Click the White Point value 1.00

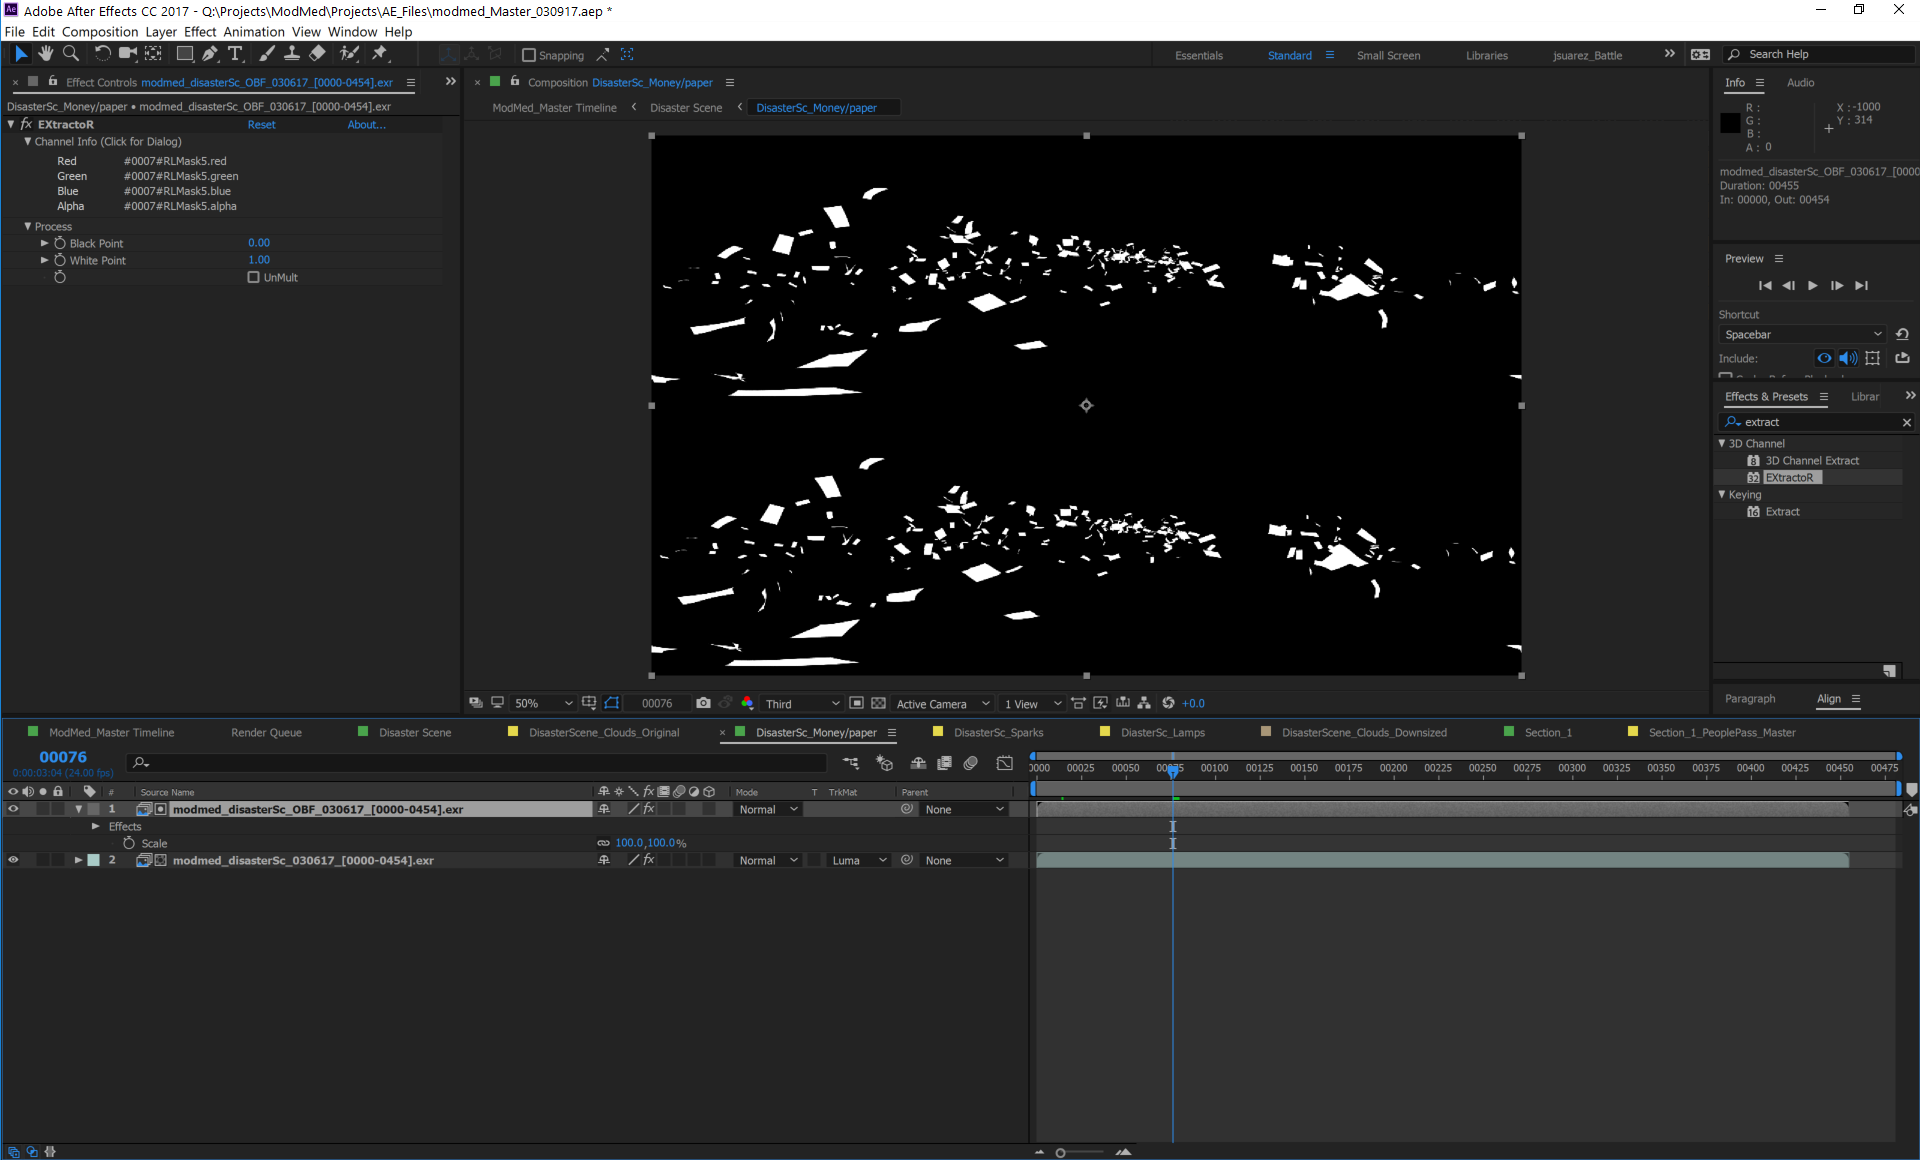tap(259, 260)
